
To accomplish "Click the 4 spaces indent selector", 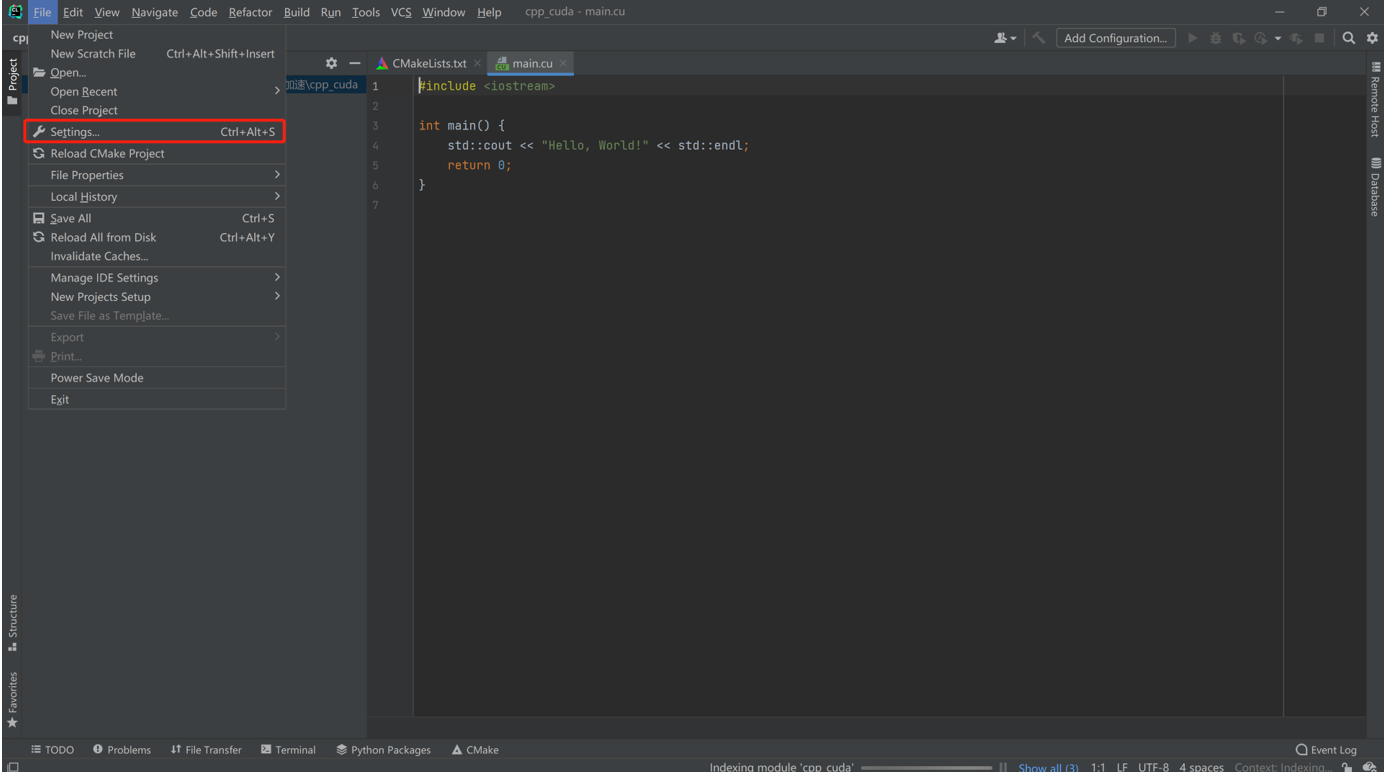I will (x=1201, y=767).
